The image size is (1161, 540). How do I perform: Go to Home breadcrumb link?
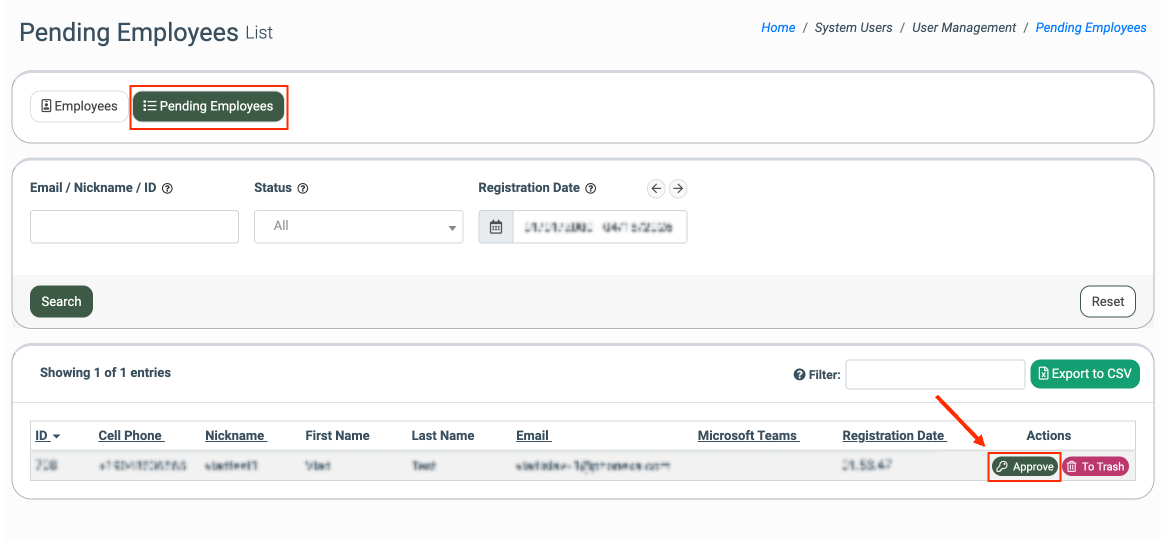tap(778, 28)
